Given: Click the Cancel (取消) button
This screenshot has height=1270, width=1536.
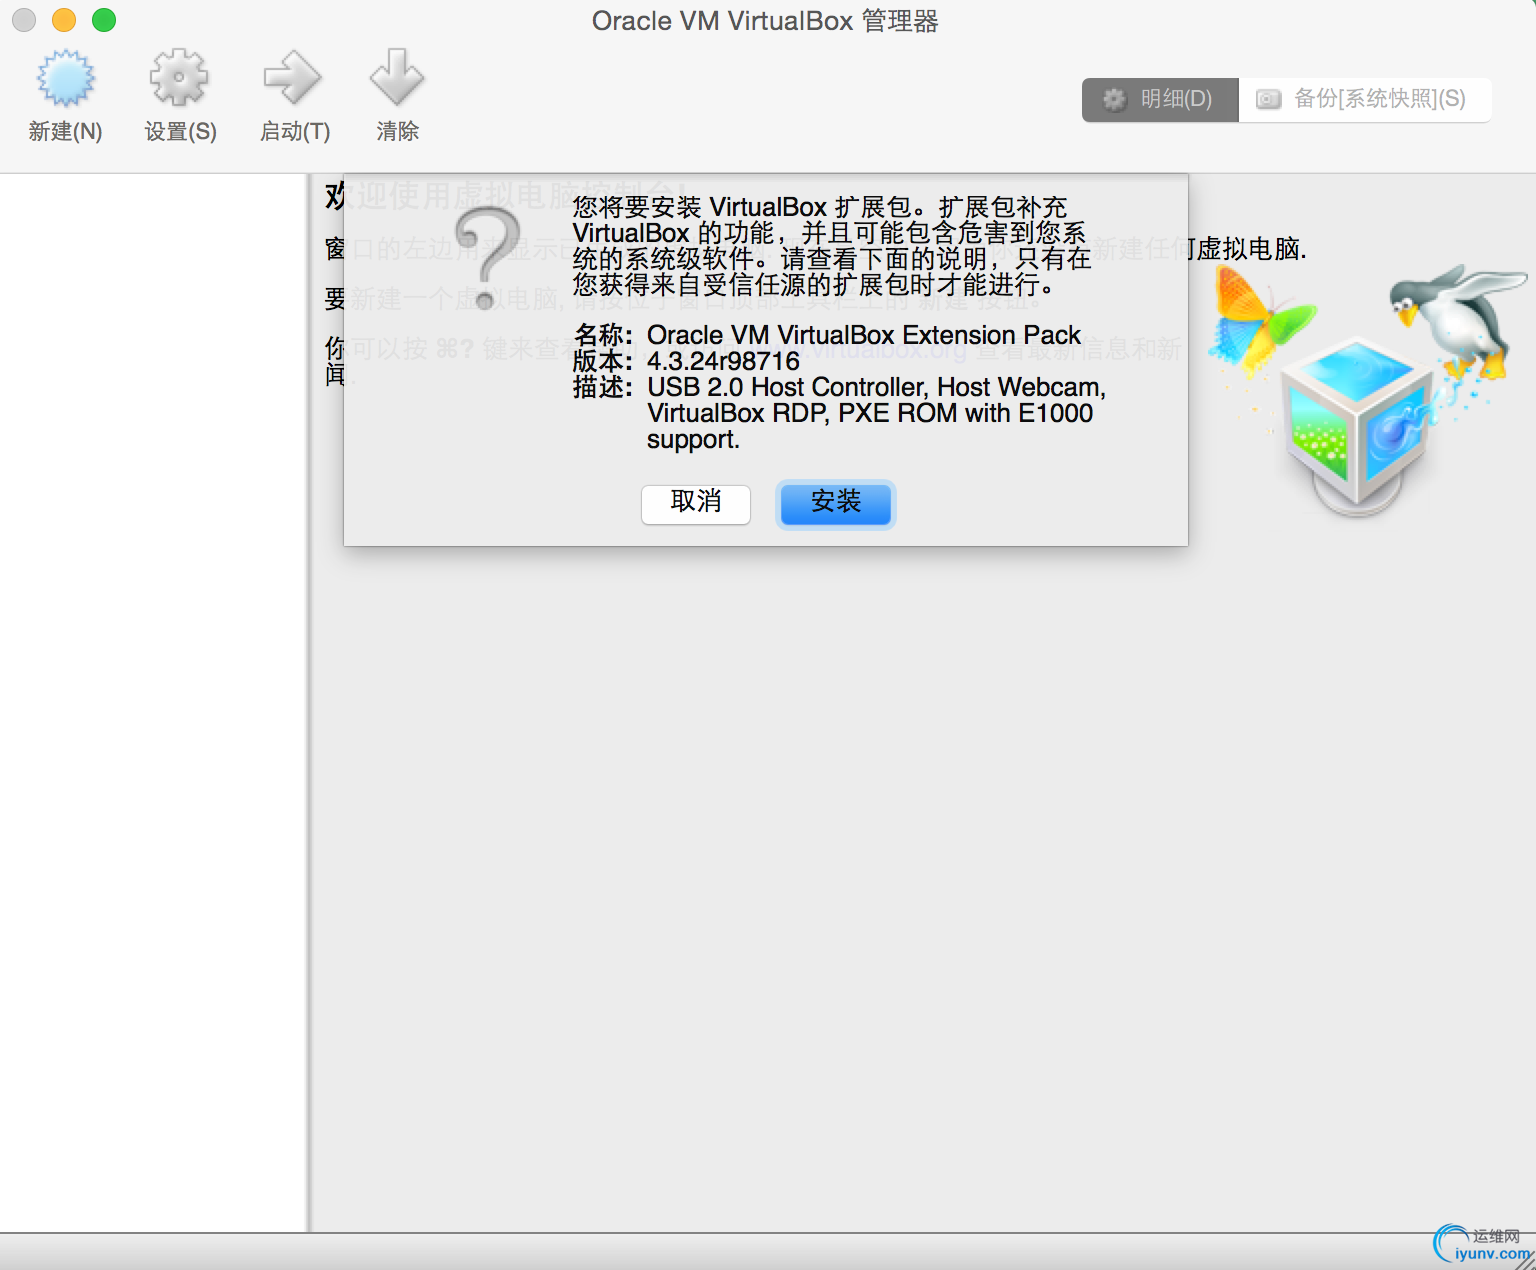Looking at the screenshot, I should tap(696, 503).
